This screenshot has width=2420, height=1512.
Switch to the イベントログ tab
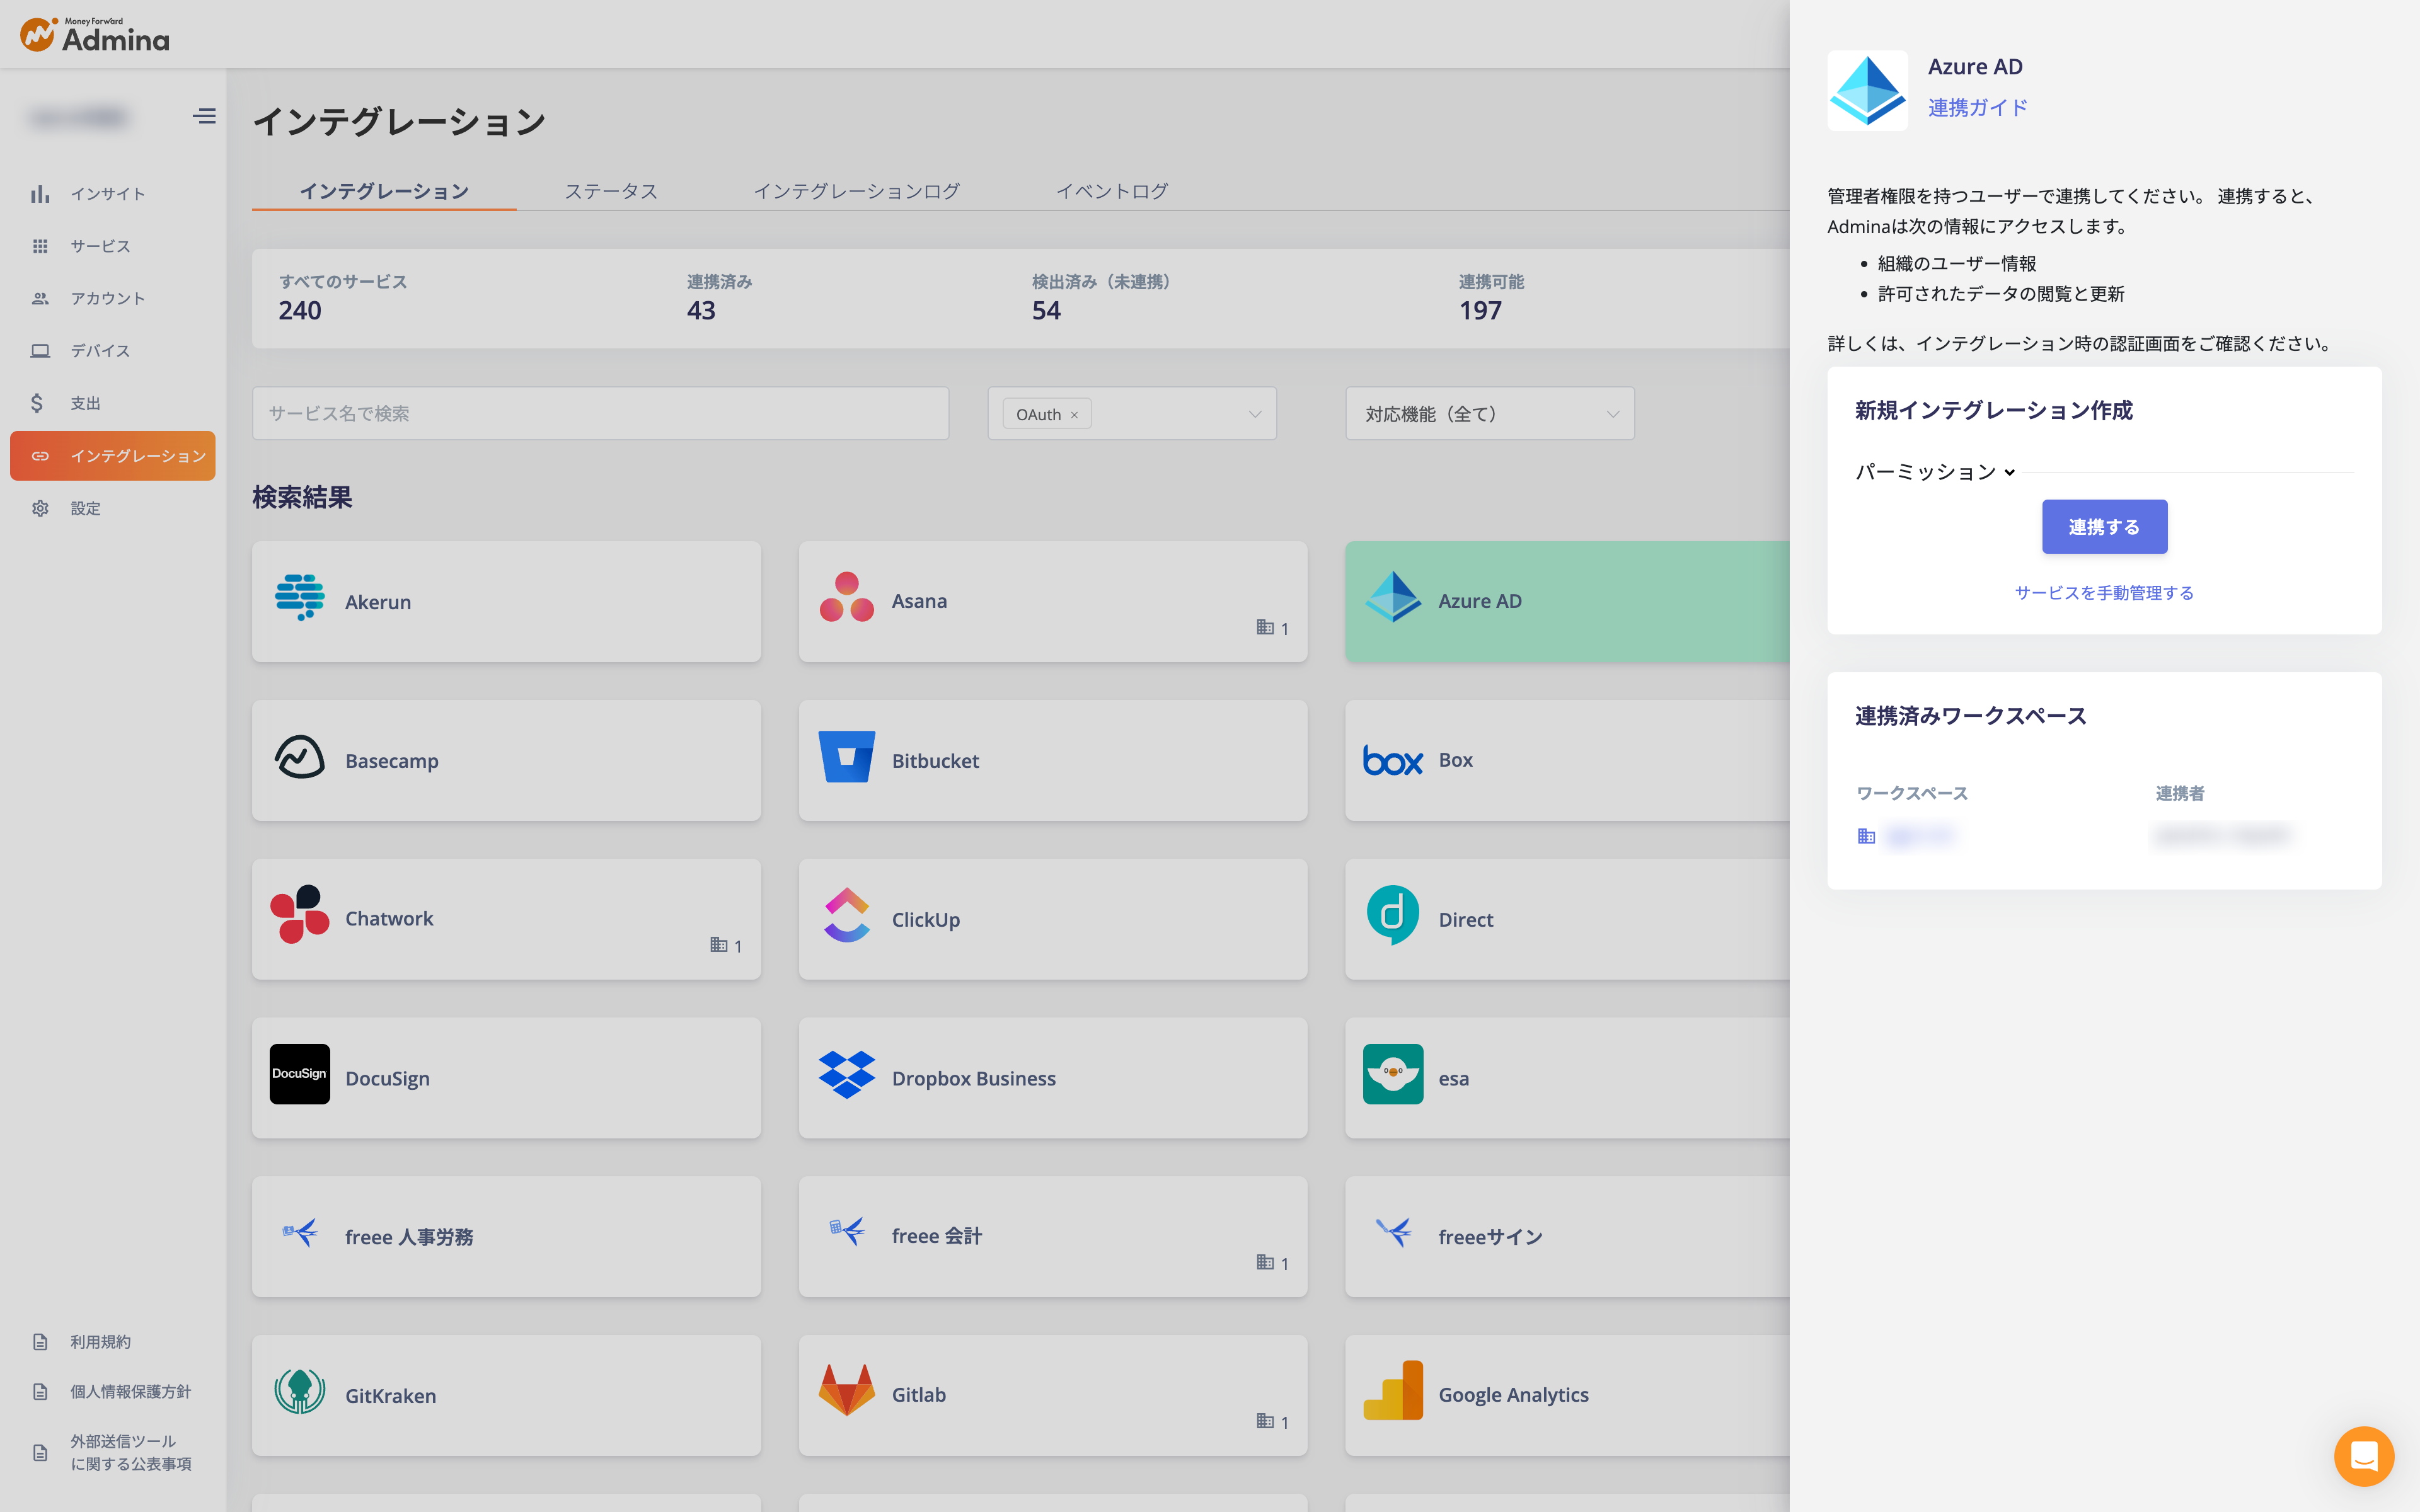[x=1112, y=190]
